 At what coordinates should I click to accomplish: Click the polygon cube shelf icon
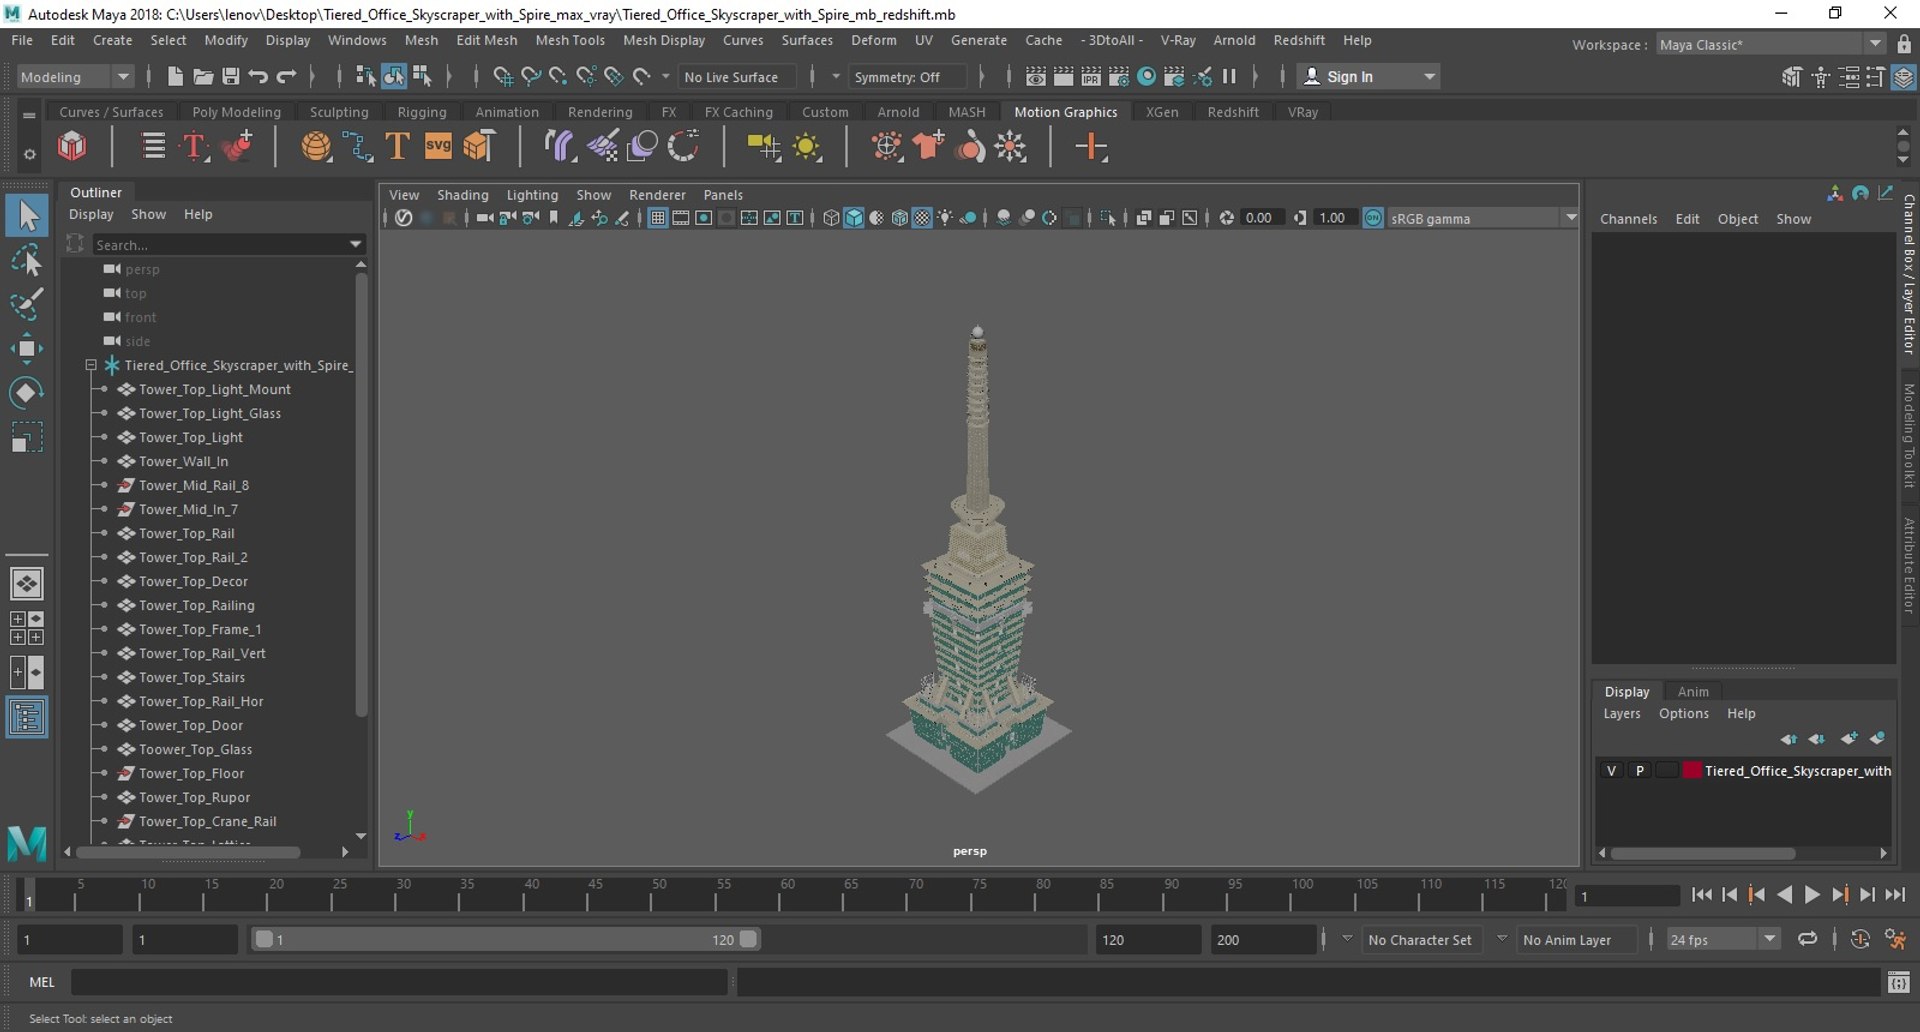[72, 147]
